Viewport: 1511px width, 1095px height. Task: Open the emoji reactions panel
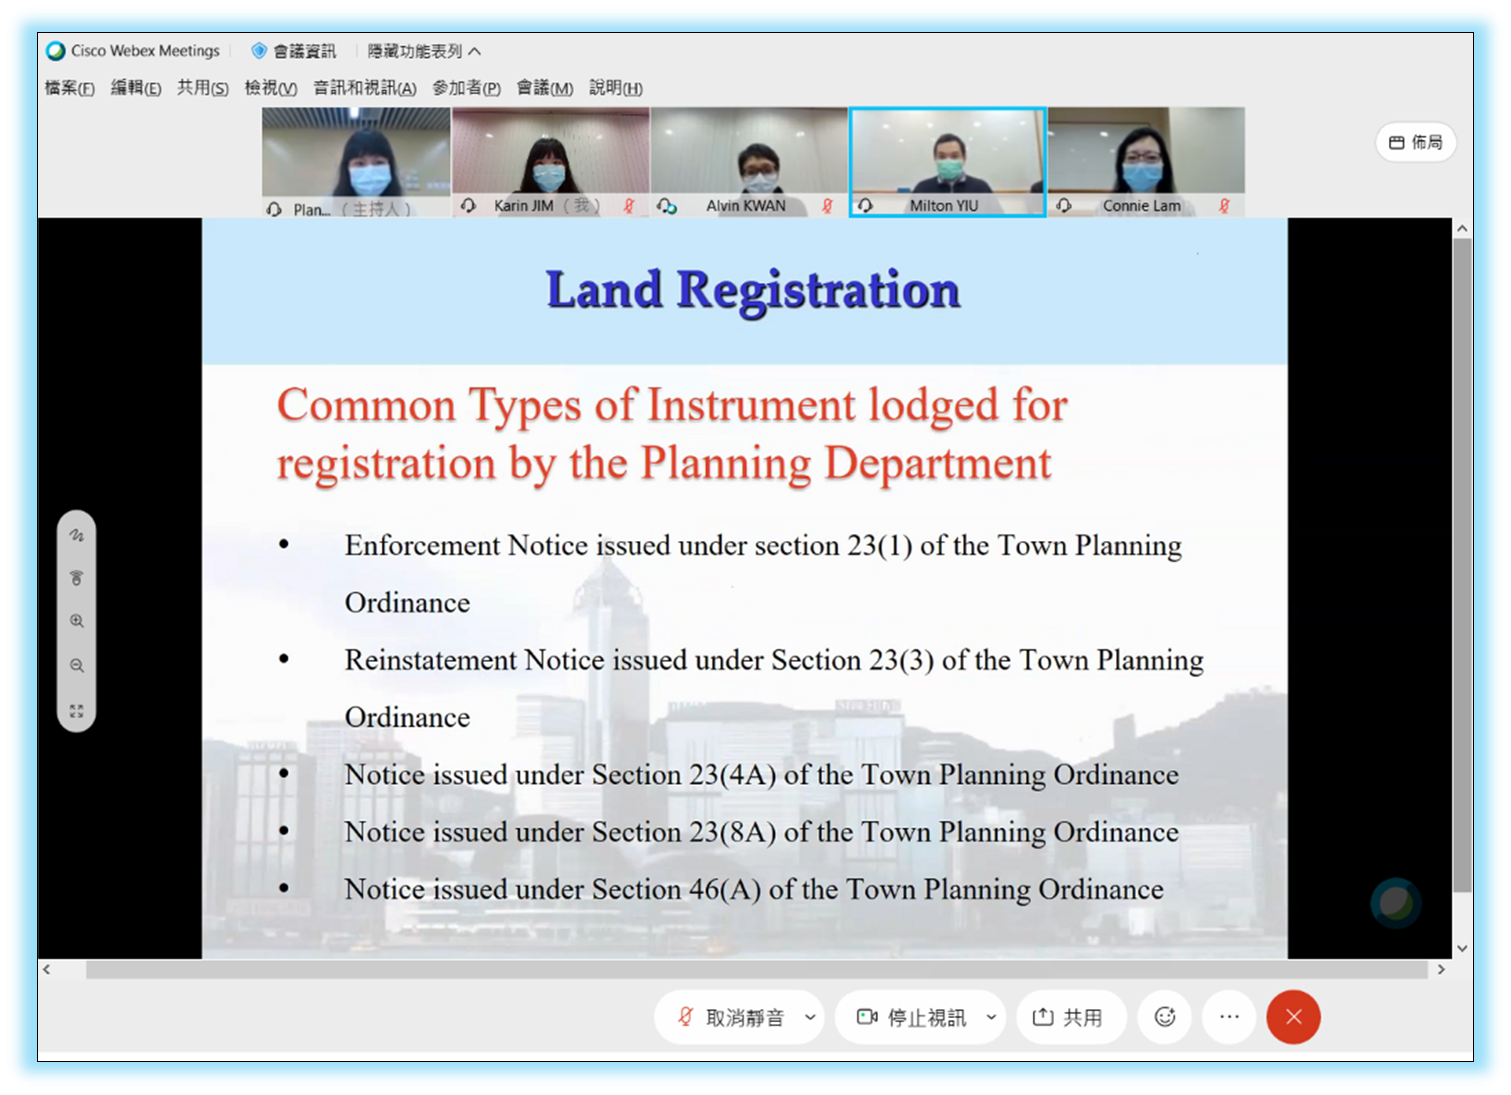click(x=1164, y=1017)
